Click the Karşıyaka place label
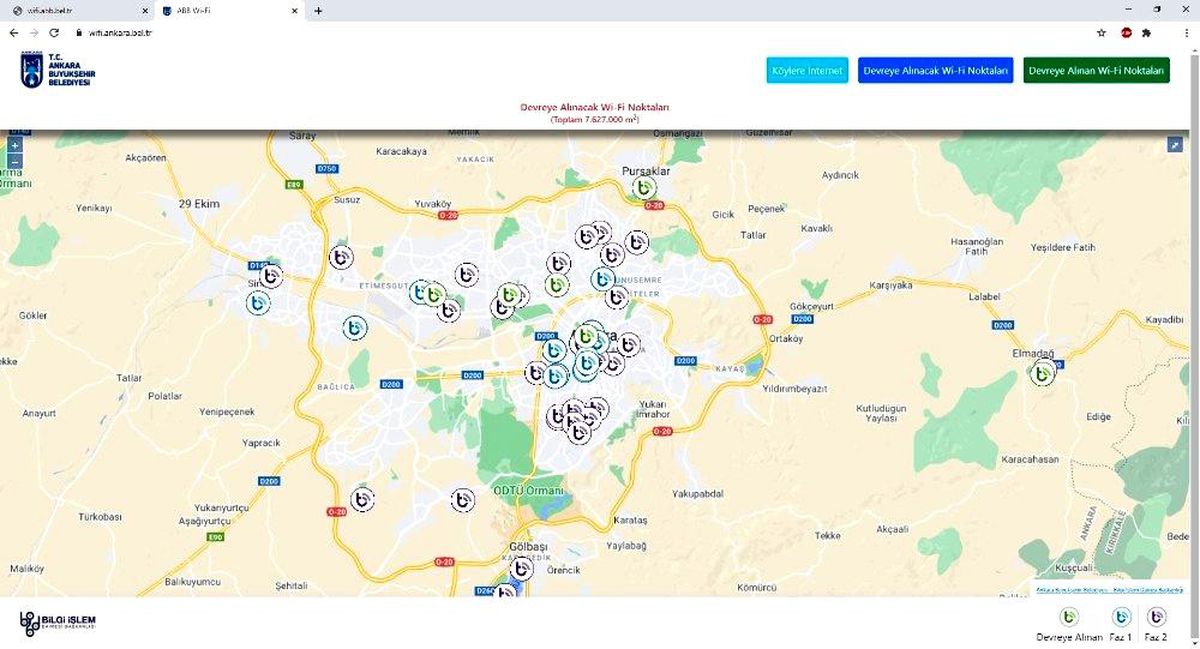 pos(892,285)
